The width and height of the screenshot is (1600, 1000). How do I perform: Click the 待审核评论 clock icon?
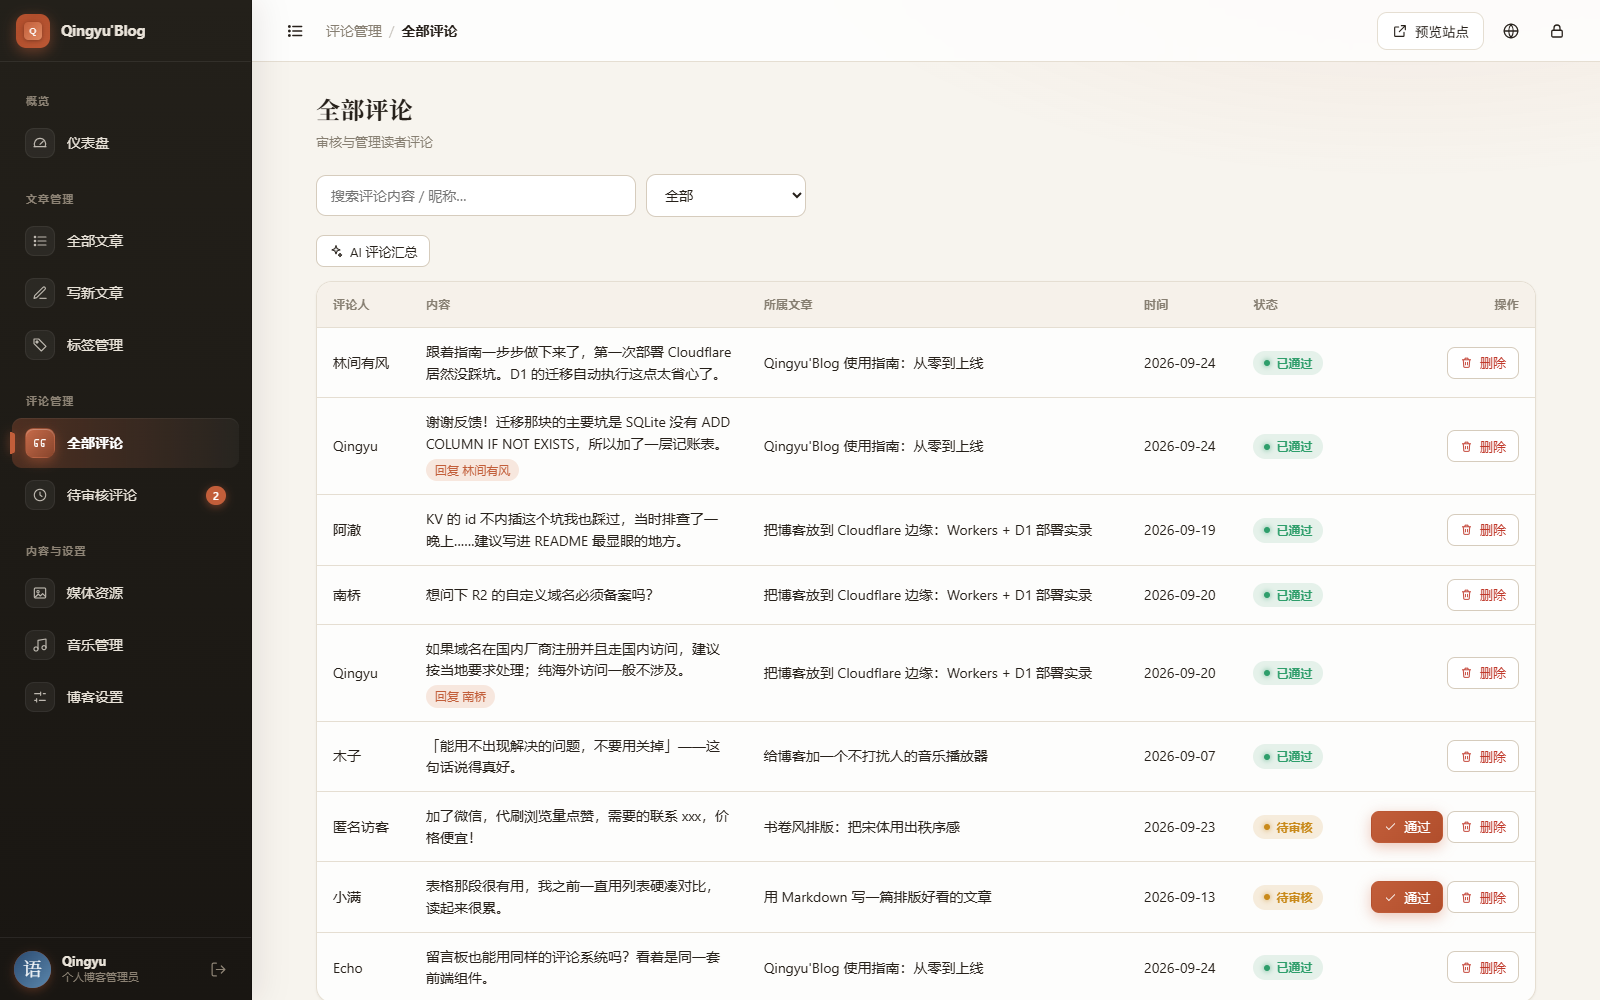pos(40,495)
